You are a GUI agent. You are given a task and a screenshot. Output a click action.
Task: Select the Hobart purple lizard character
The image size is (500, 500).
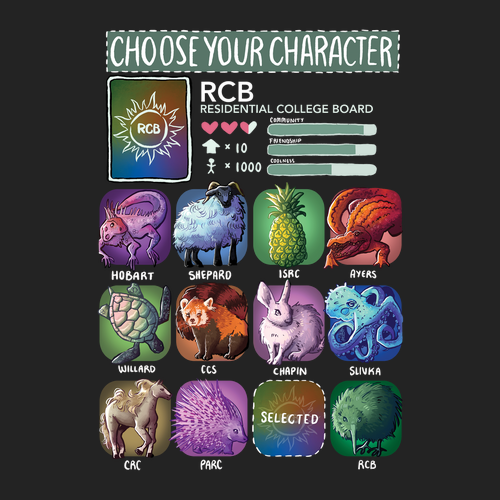pyautogui.click(x=135, y=228)
